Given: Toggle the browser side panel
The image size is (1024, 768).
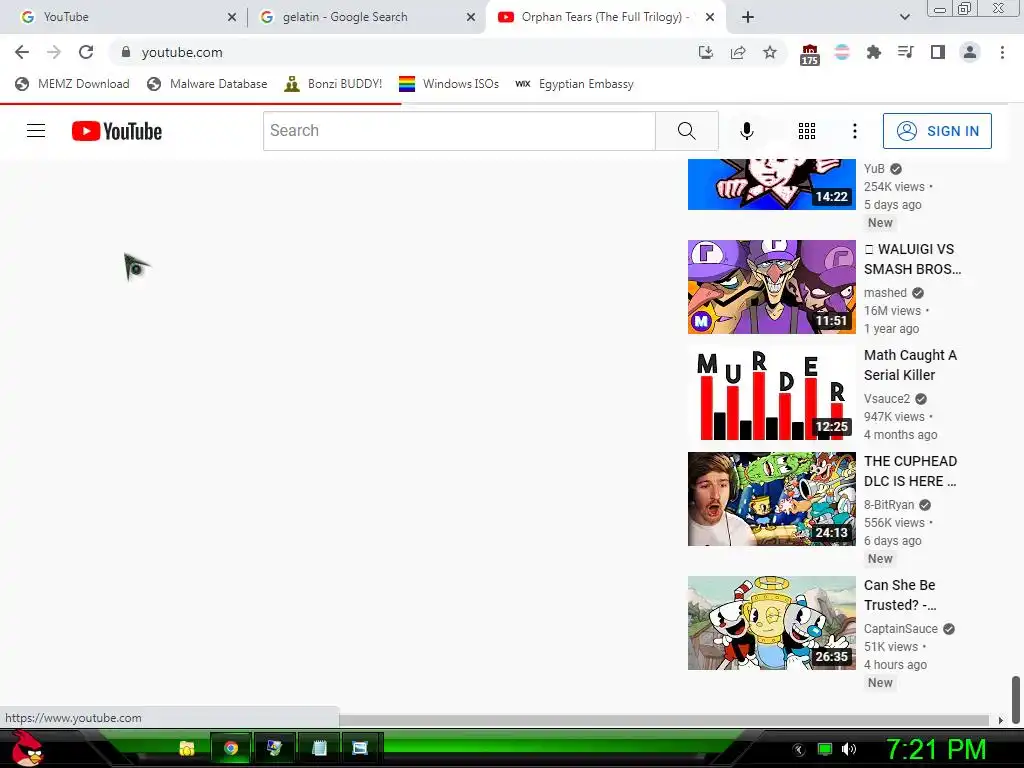Looking at the screenshot, I should [x=938, y=52].
